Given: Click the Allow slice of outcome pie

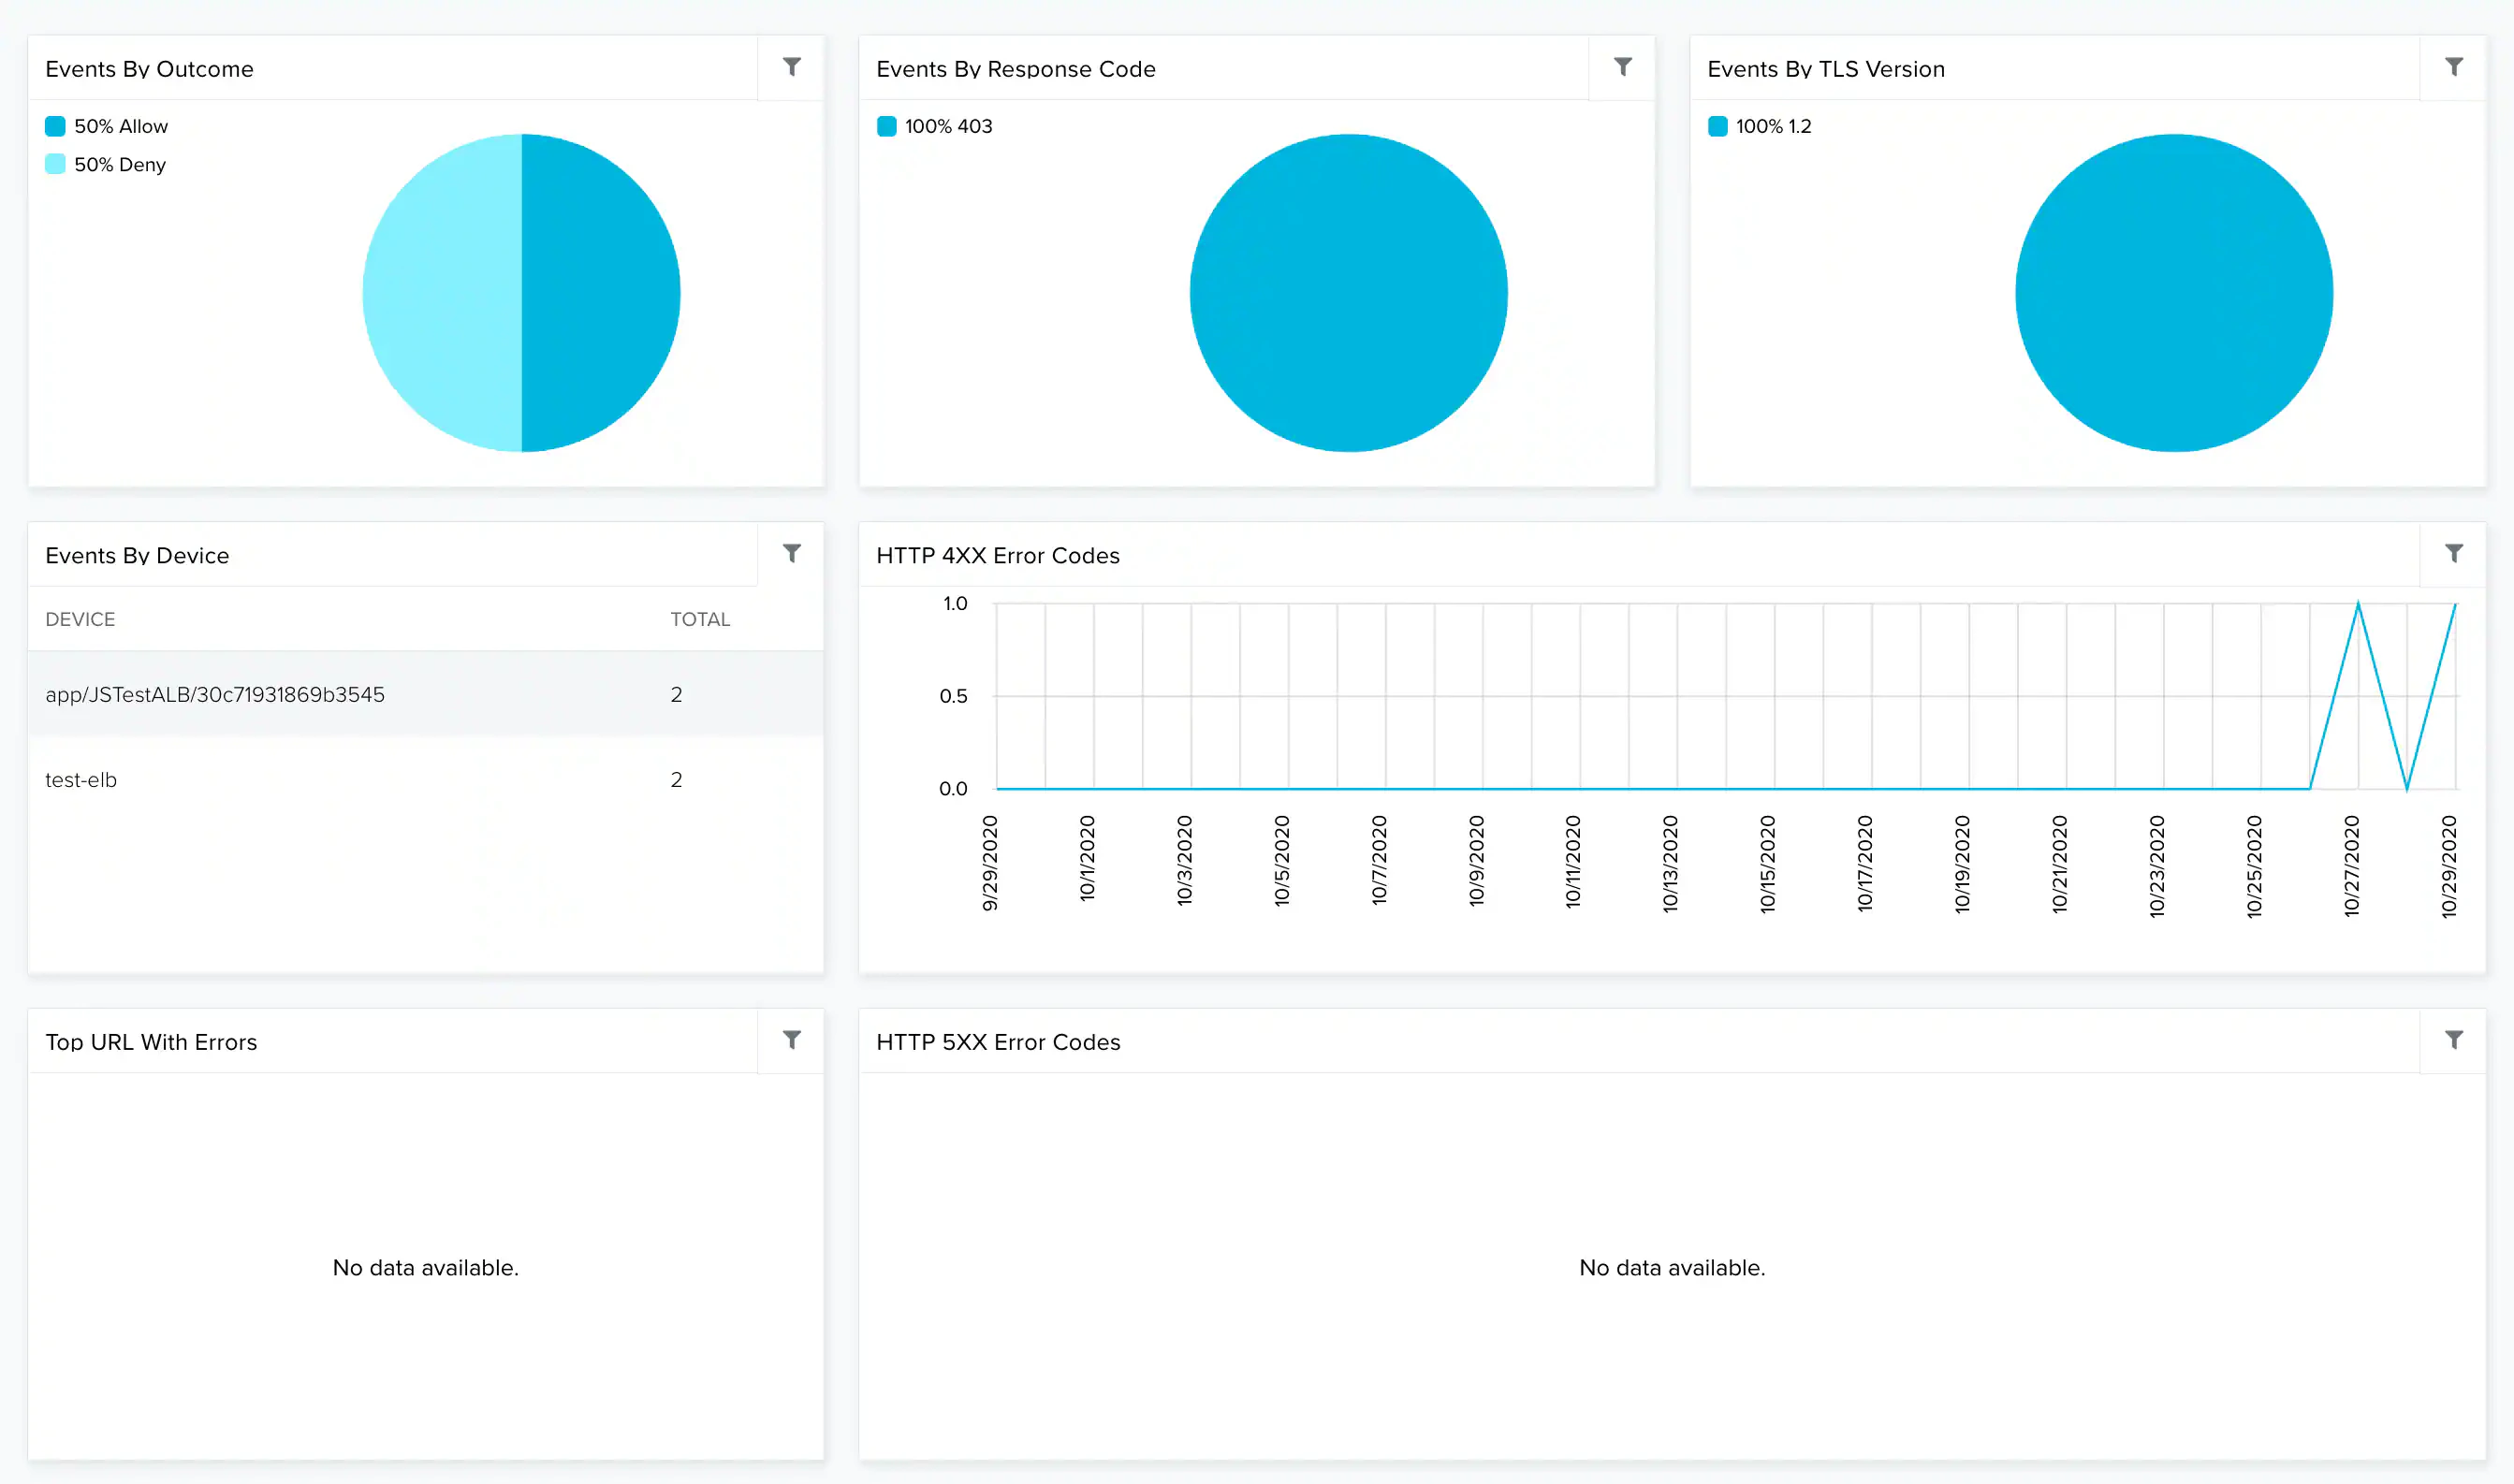Looking at the screenshot, I should click(x=600, y=293).
